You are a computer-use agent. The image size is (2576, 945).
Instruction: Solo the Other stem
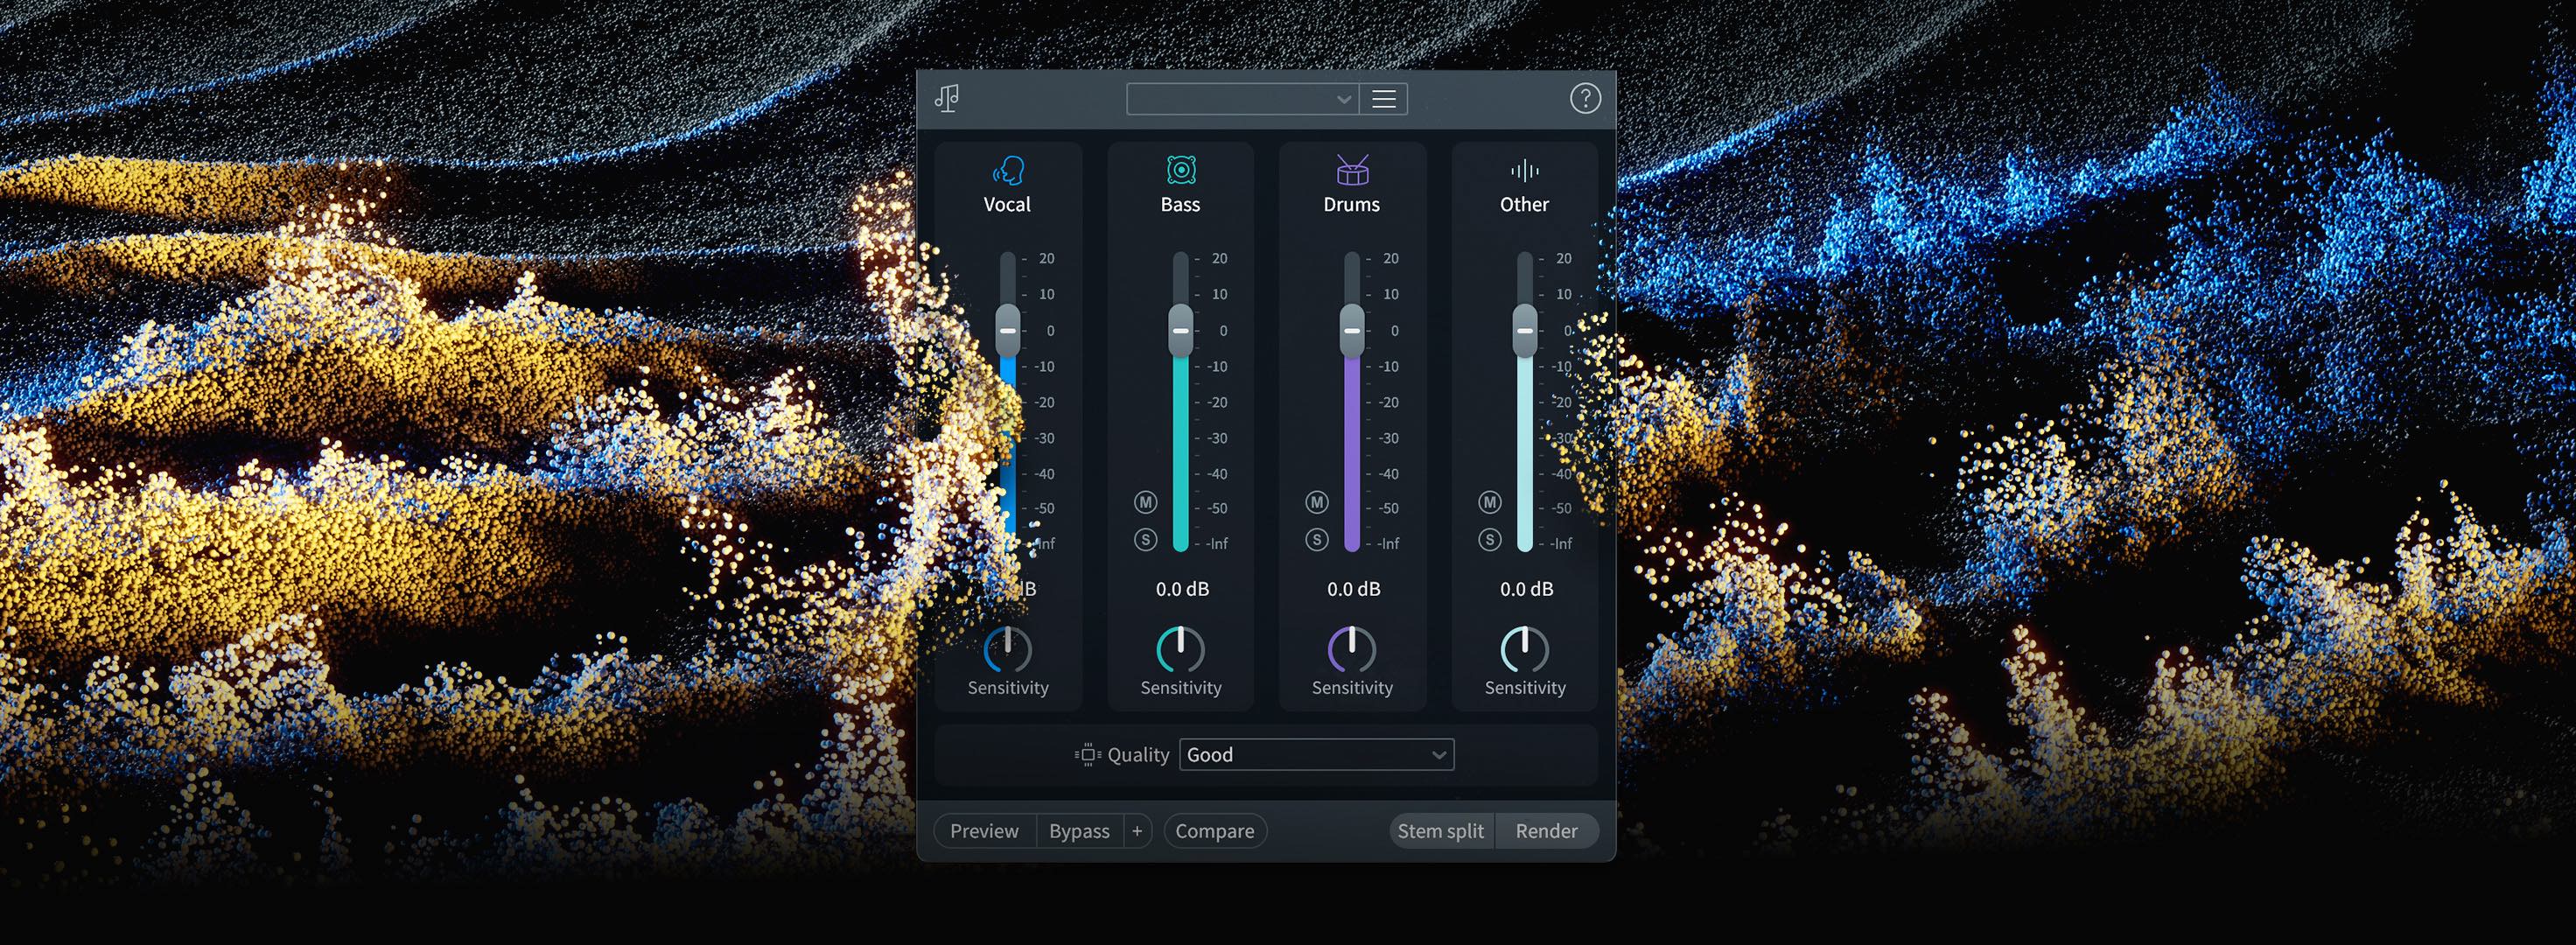[1490, 540]
